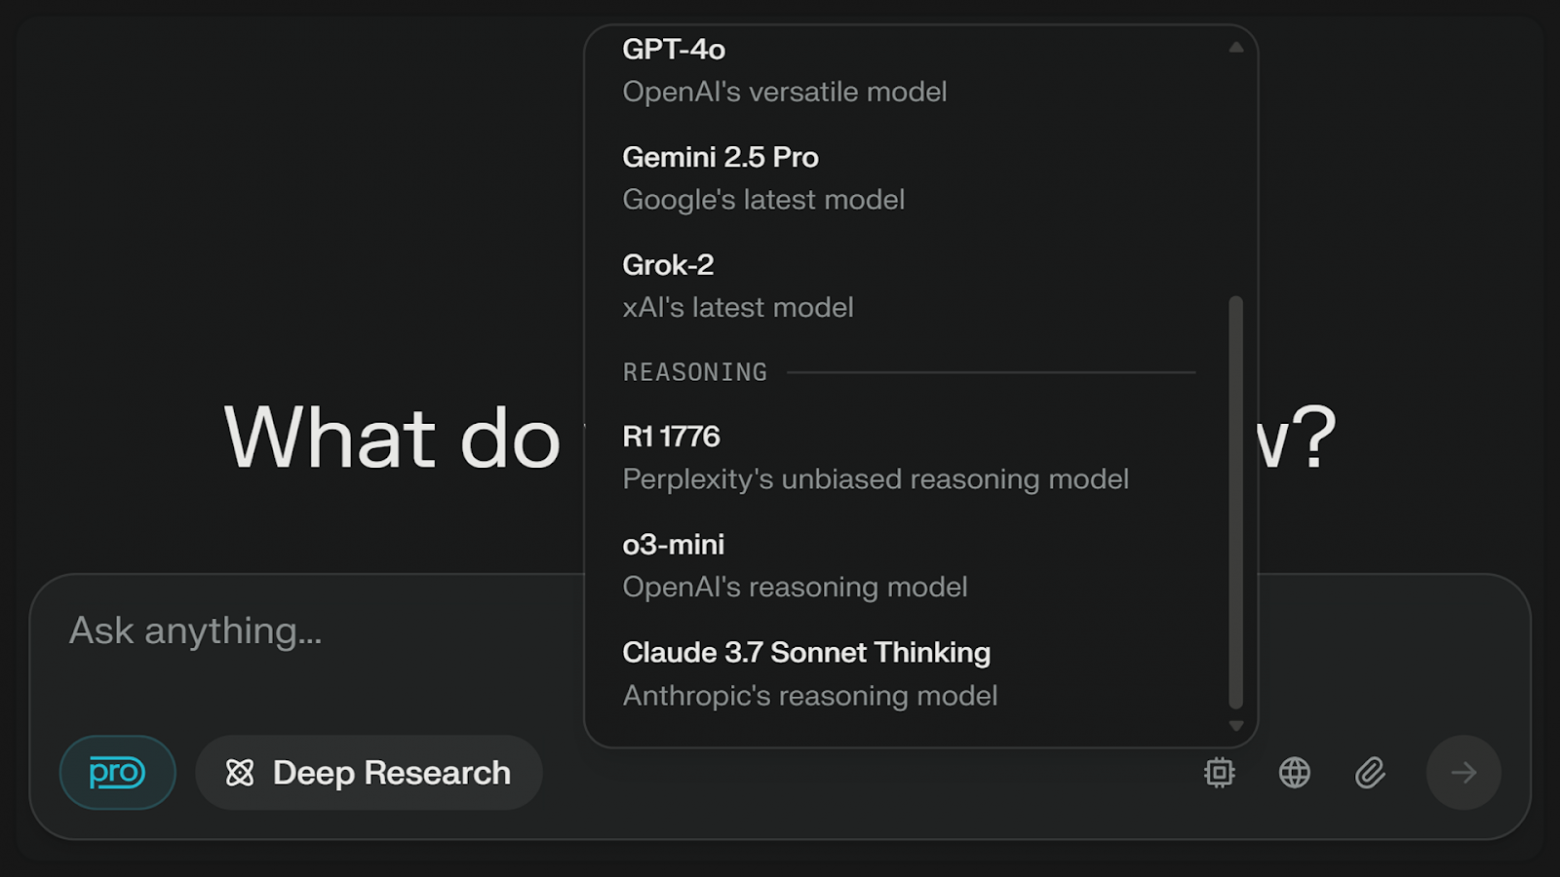Image resolution: width=1560 pixels, height=877 pixels.
Task: Pick the Grok-2 model option
Action: 668,265
